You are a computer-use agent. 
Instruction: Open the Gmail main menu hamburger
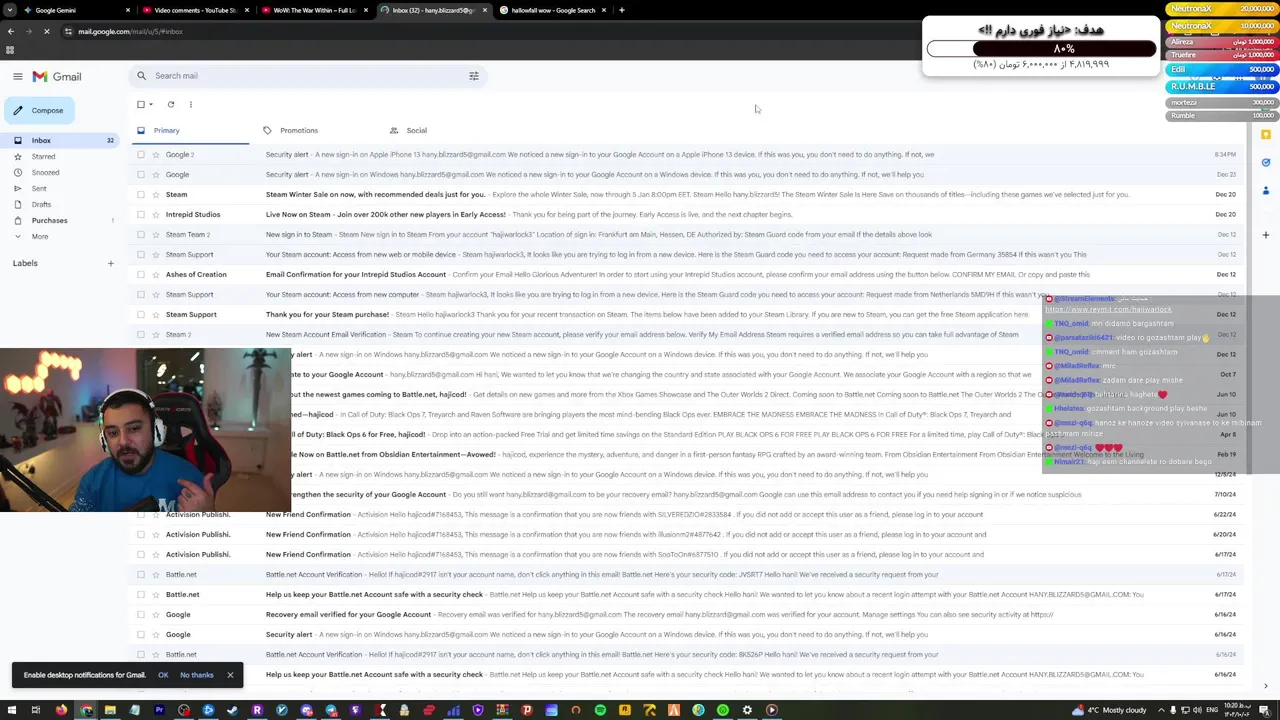pyautogui.click(x=18, y=76)
